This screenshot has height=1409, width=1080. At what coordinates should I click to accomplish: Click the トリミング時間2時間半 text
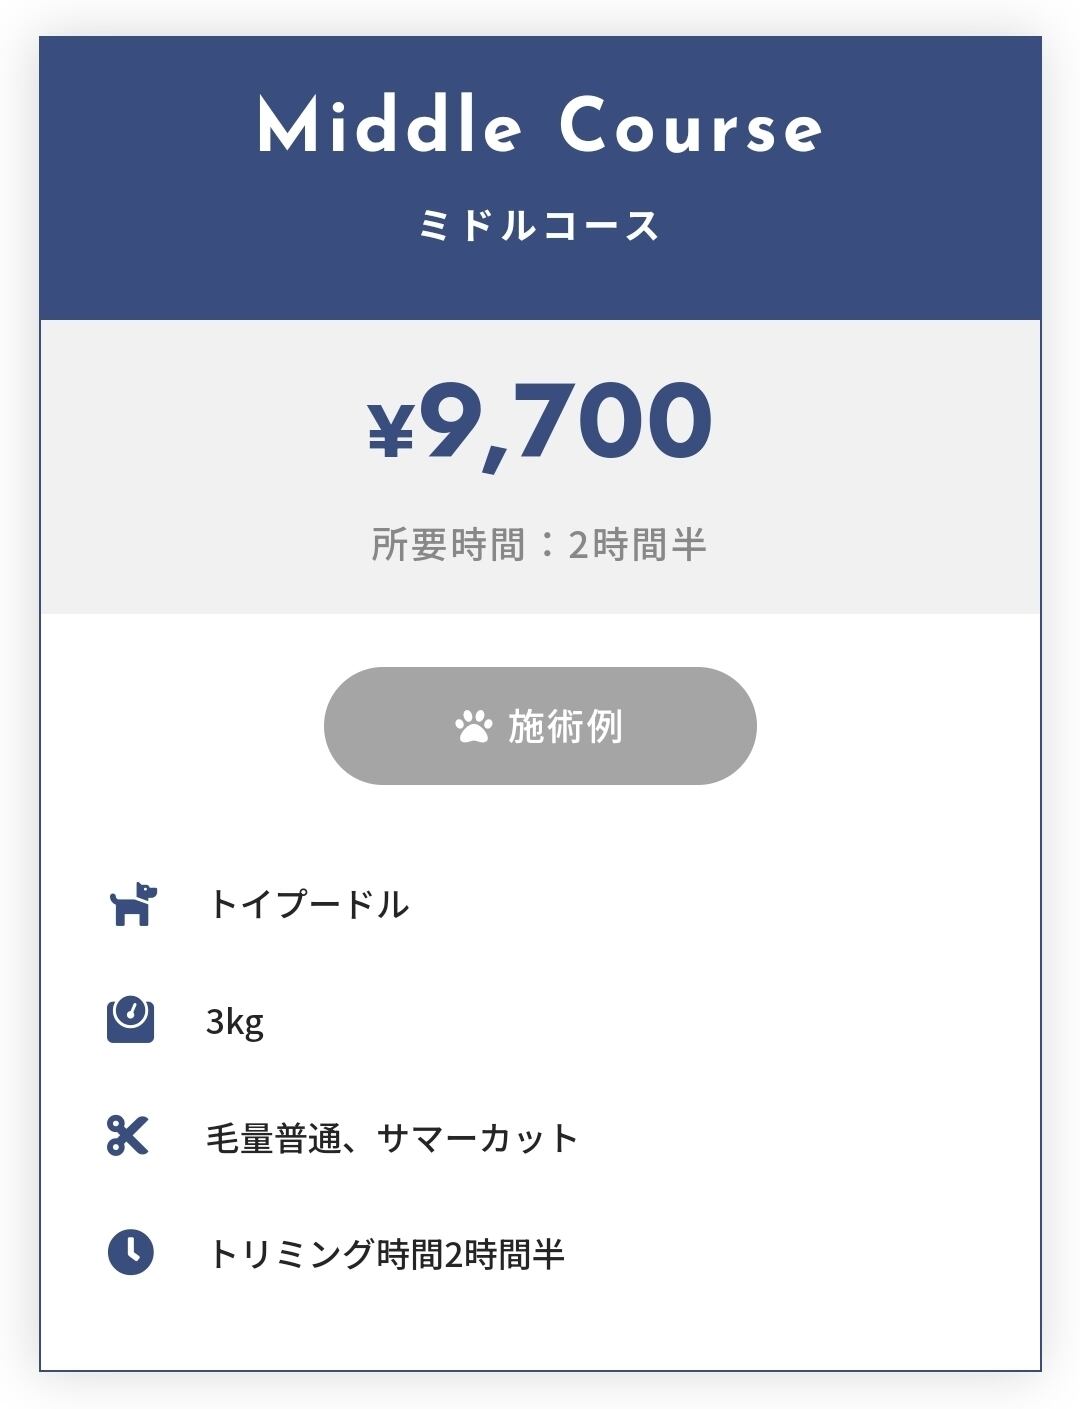386,1254
